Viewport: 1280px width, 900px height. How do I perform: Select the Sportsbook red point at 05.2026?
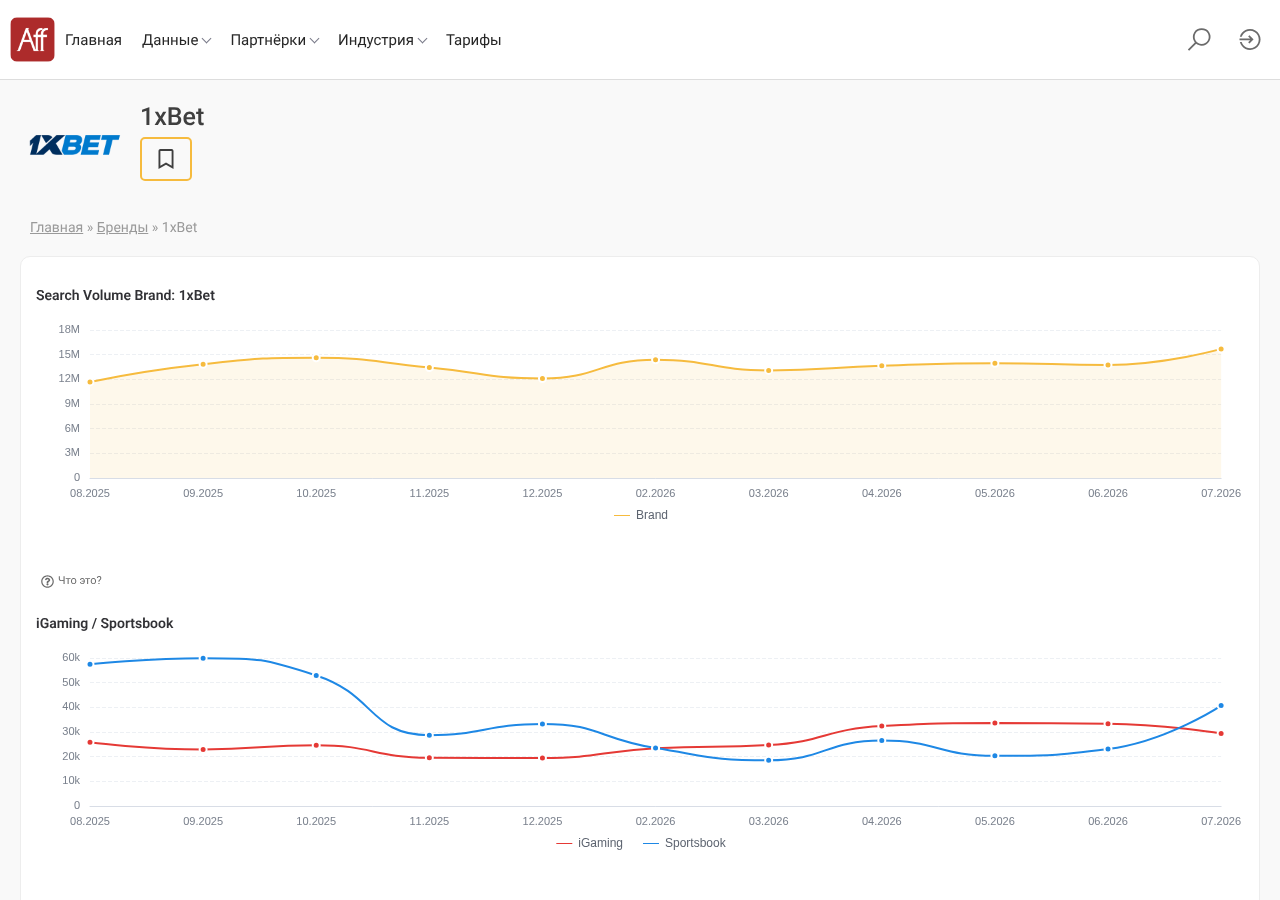pyautogui.click(x=994, y=723)
